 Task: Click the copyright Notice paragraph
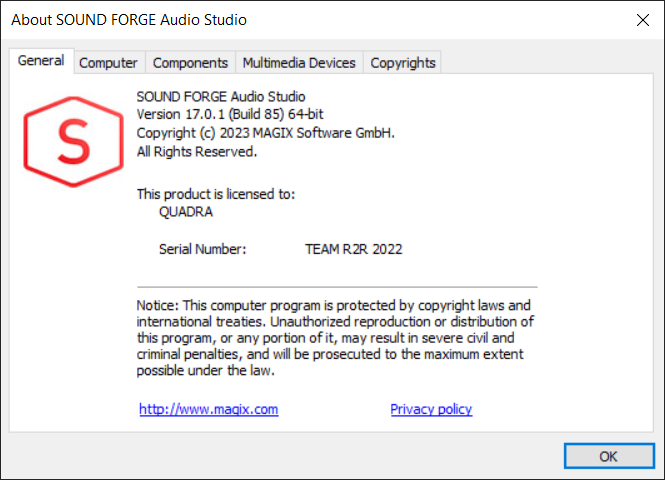(335, 338)
